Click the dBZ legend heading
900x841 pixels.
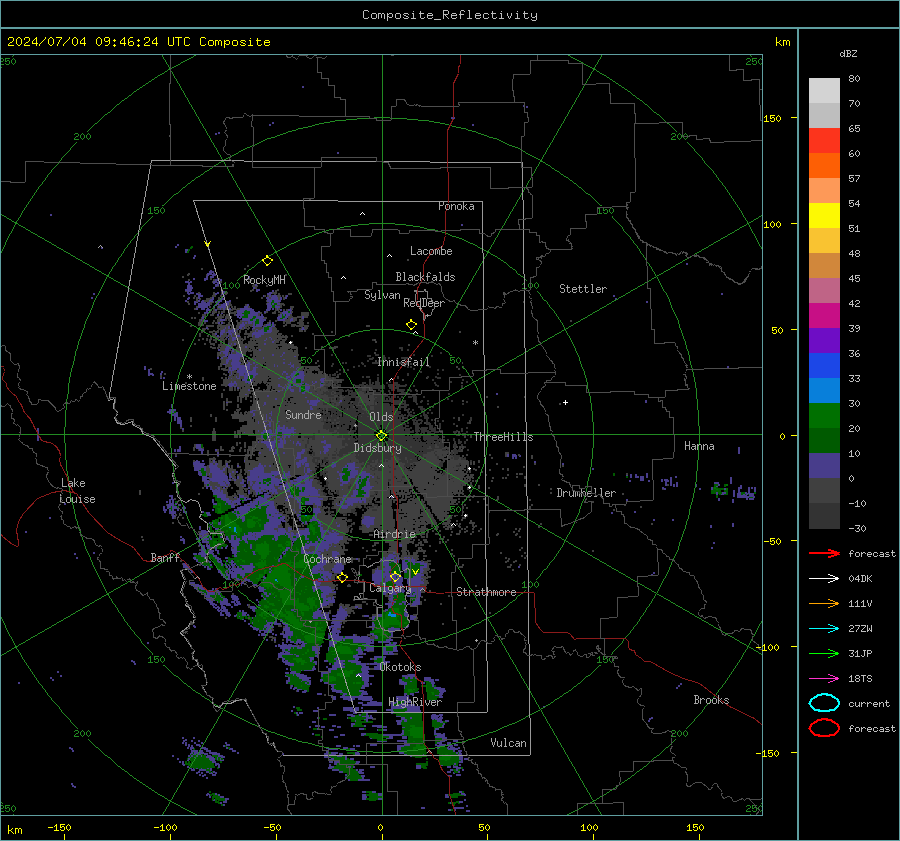(x=848, y=53)
